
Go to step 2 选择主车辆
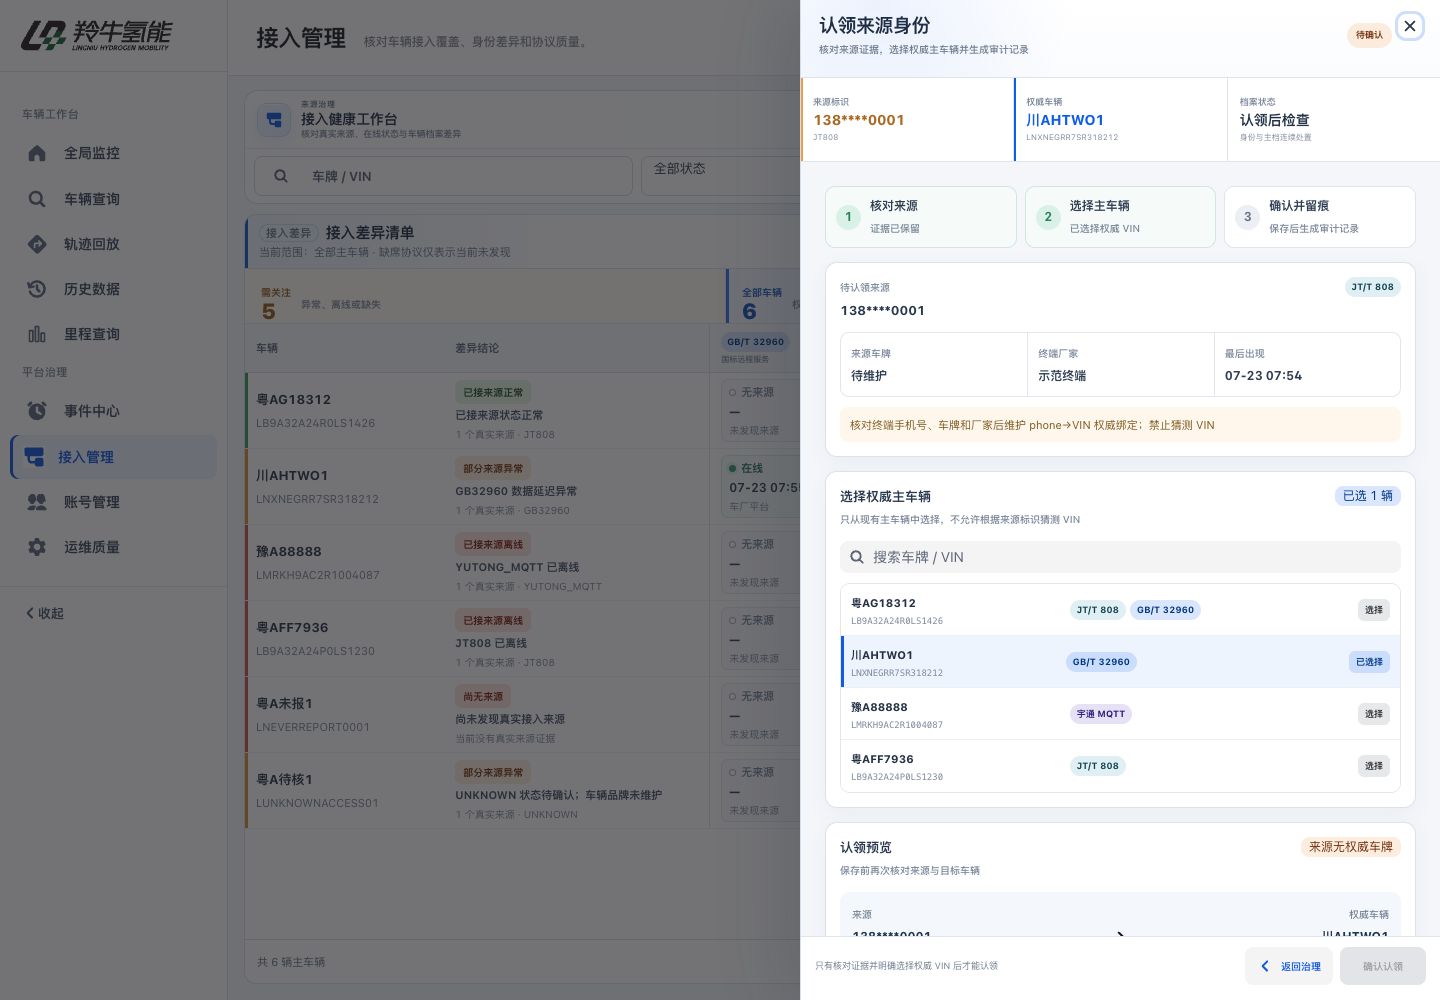click(x=1120, y=217)
